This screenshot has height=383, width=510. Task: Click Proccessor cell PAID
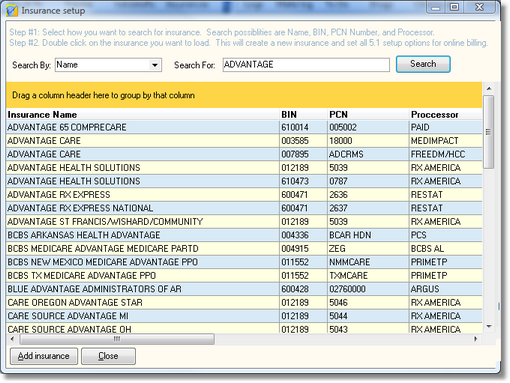click(446, 127)
